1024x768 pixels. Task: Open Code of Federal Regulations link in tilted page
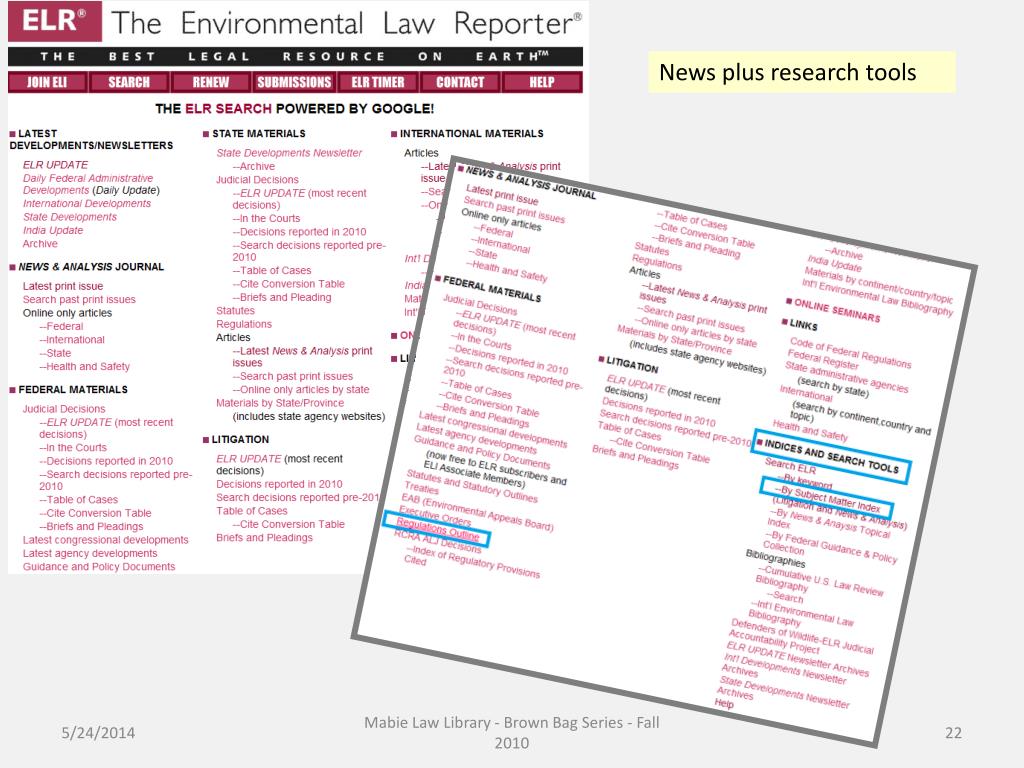(x=850, y=351)
